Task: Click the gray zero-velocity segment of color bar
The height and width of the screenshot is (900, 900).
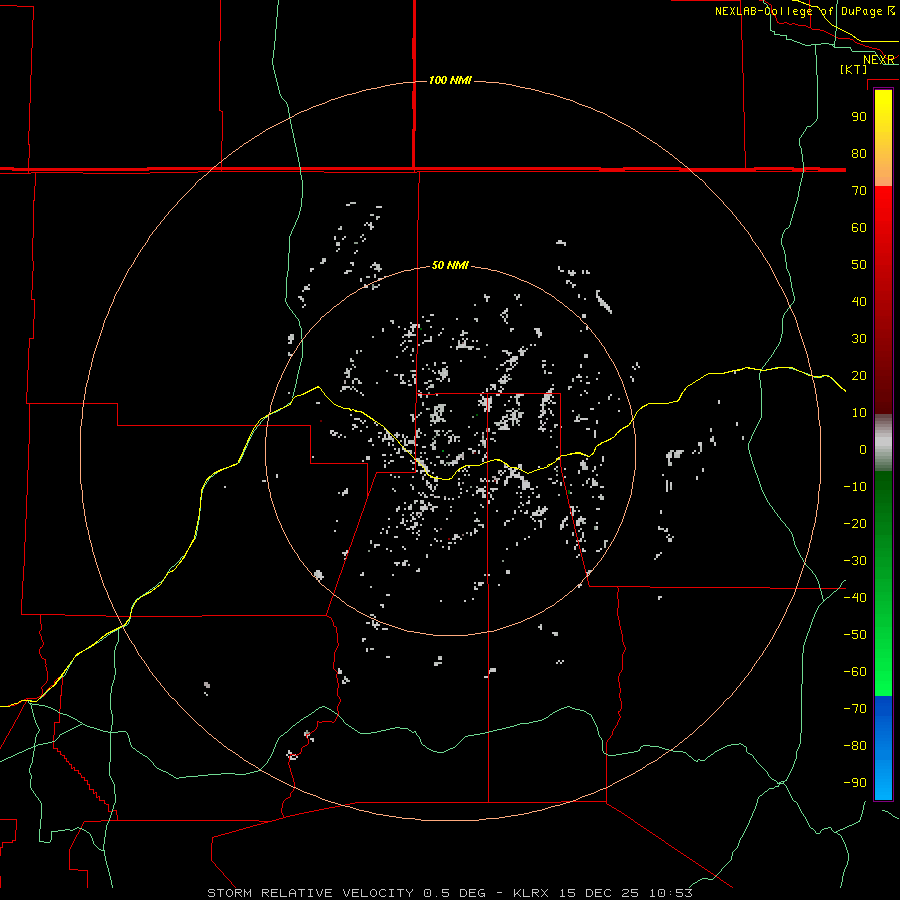Action: (x=883, y=443)
